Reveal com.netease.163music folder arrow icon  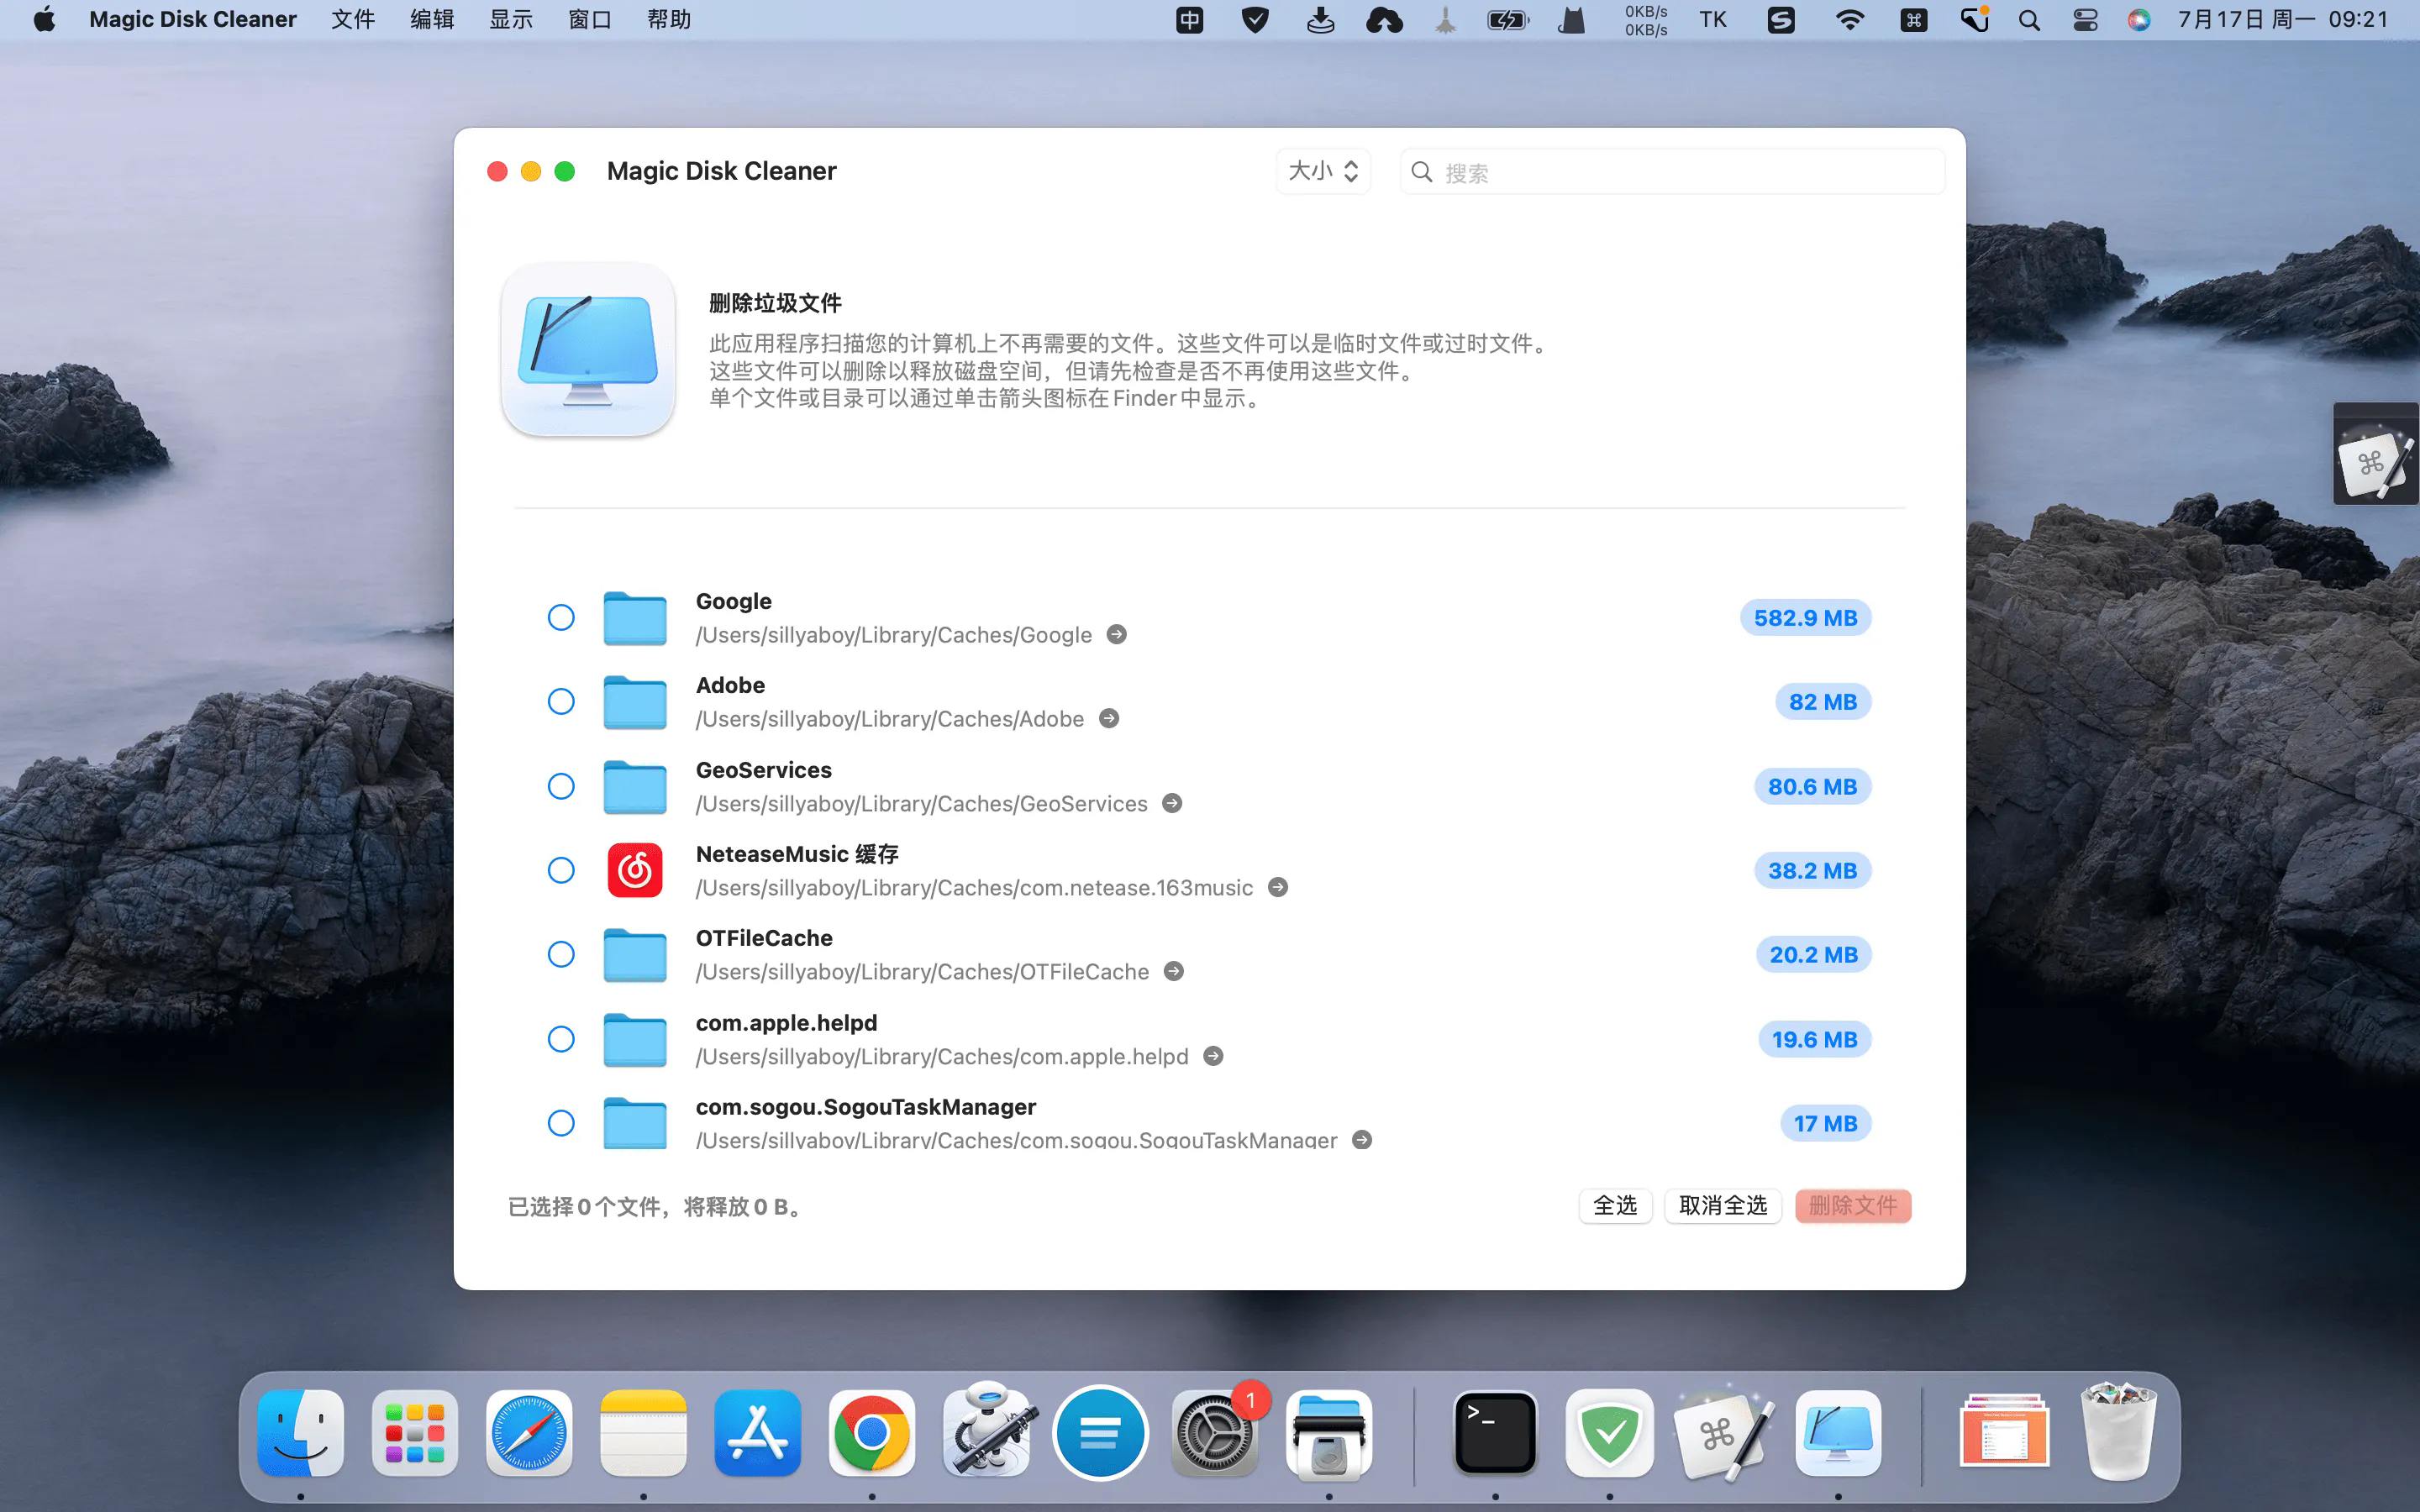click(1278, 887)
